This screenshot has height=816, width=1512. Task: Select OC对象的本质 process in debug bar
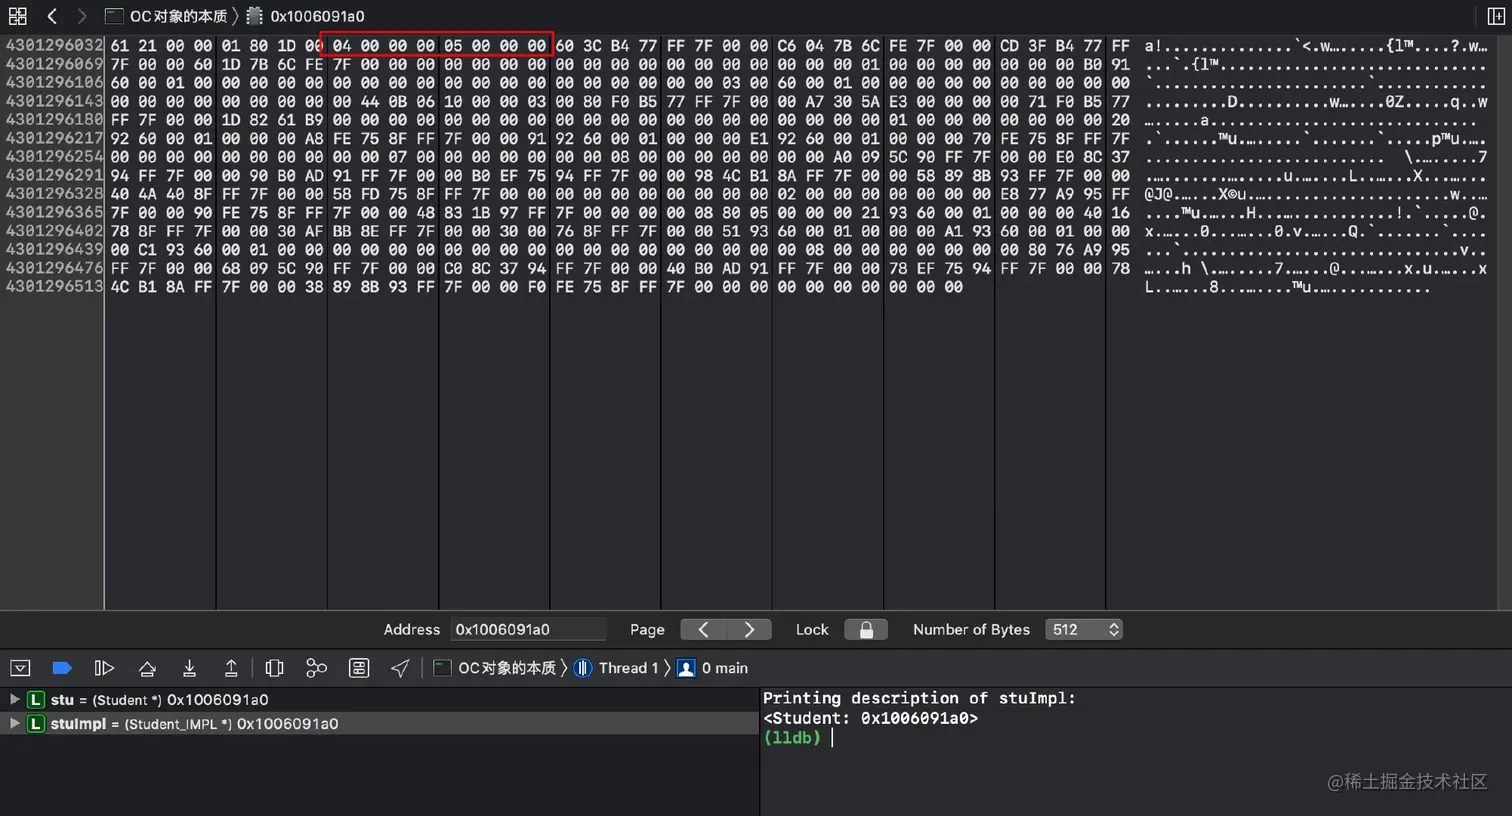[496, 668]
